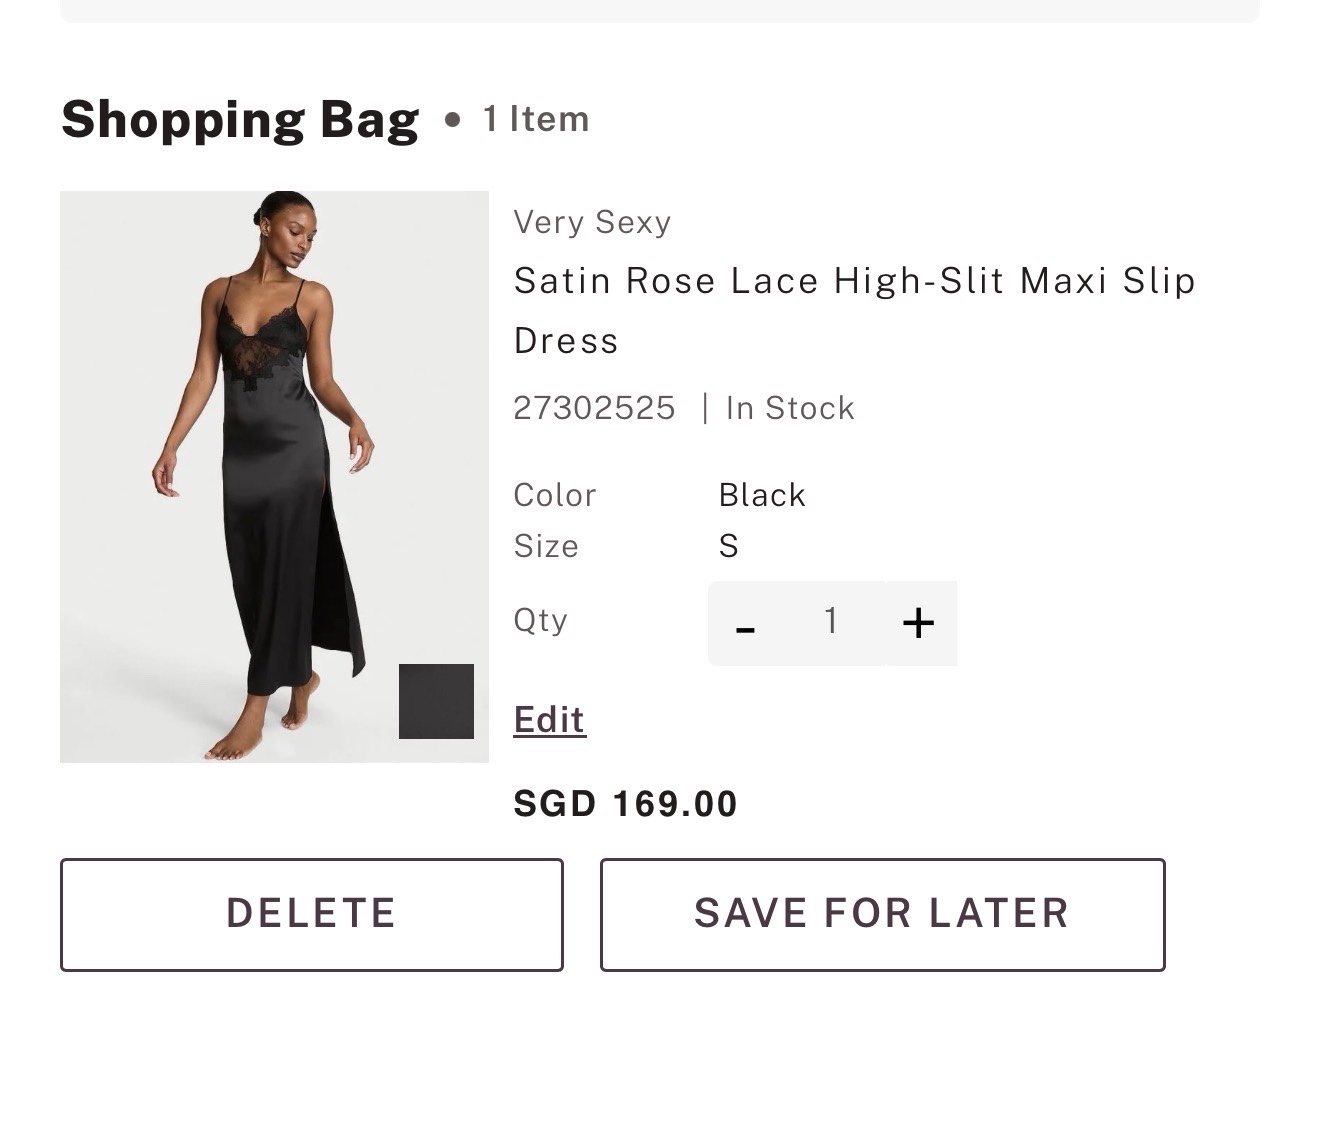
Task: Select the black color swatch on image
Action: 436,701
